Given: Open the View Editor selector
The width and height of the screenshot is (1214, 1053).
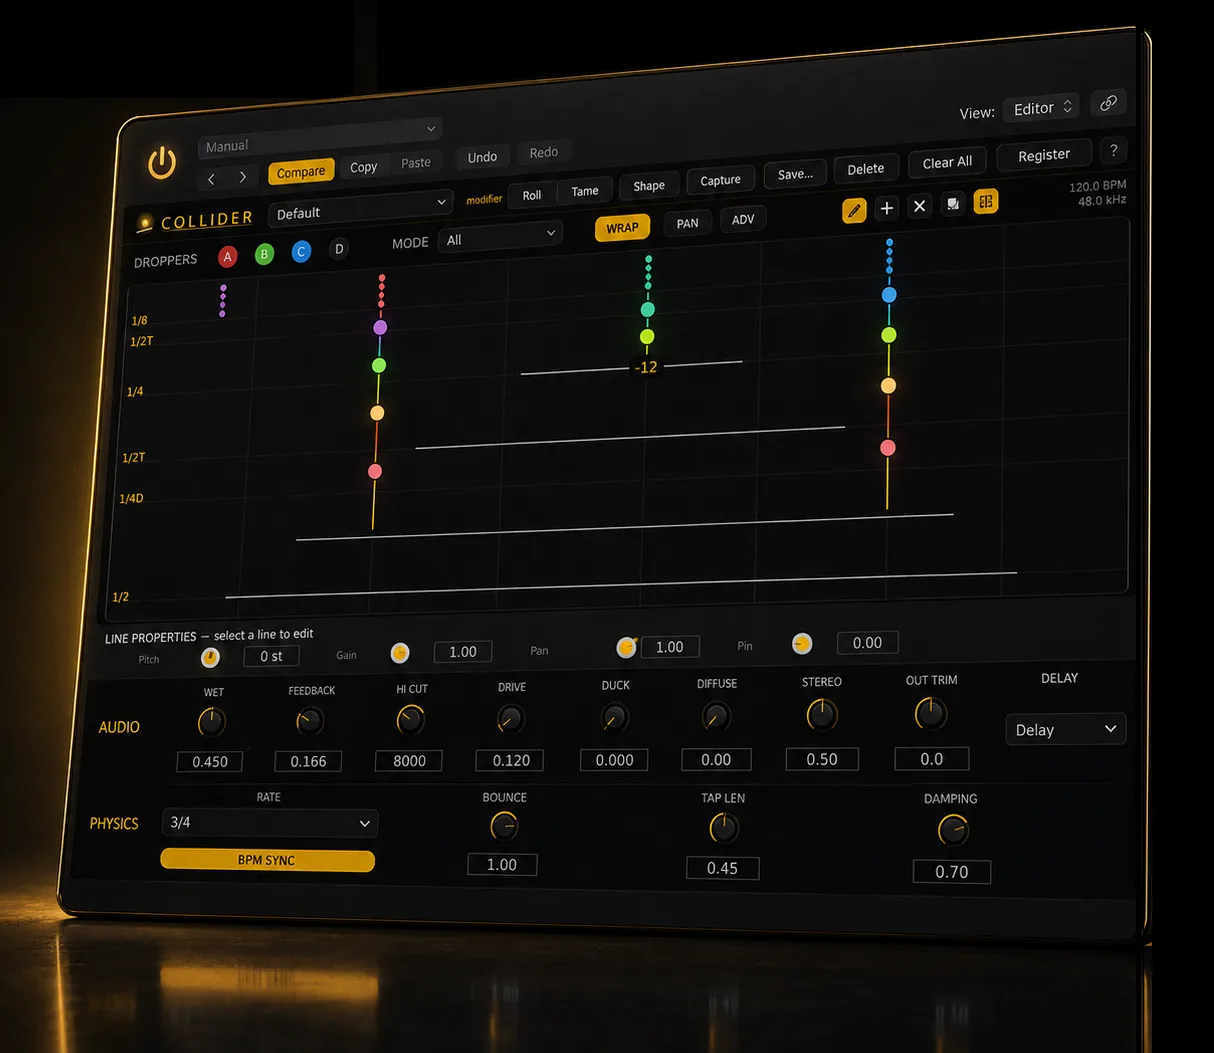Looking at the screenshot, I should pos(1042,108).
